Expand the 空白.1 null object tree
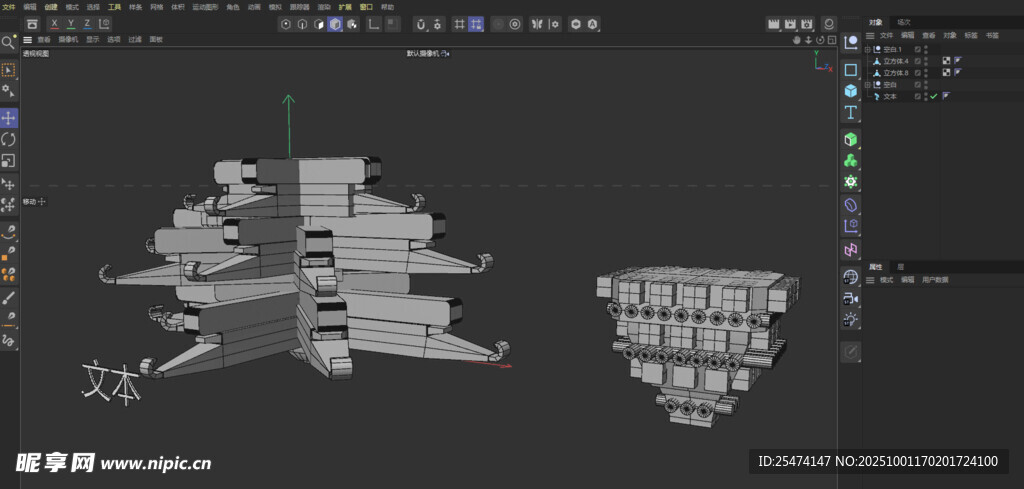Viewport: 1024px width, 489px height. click(x=868, y=49)
